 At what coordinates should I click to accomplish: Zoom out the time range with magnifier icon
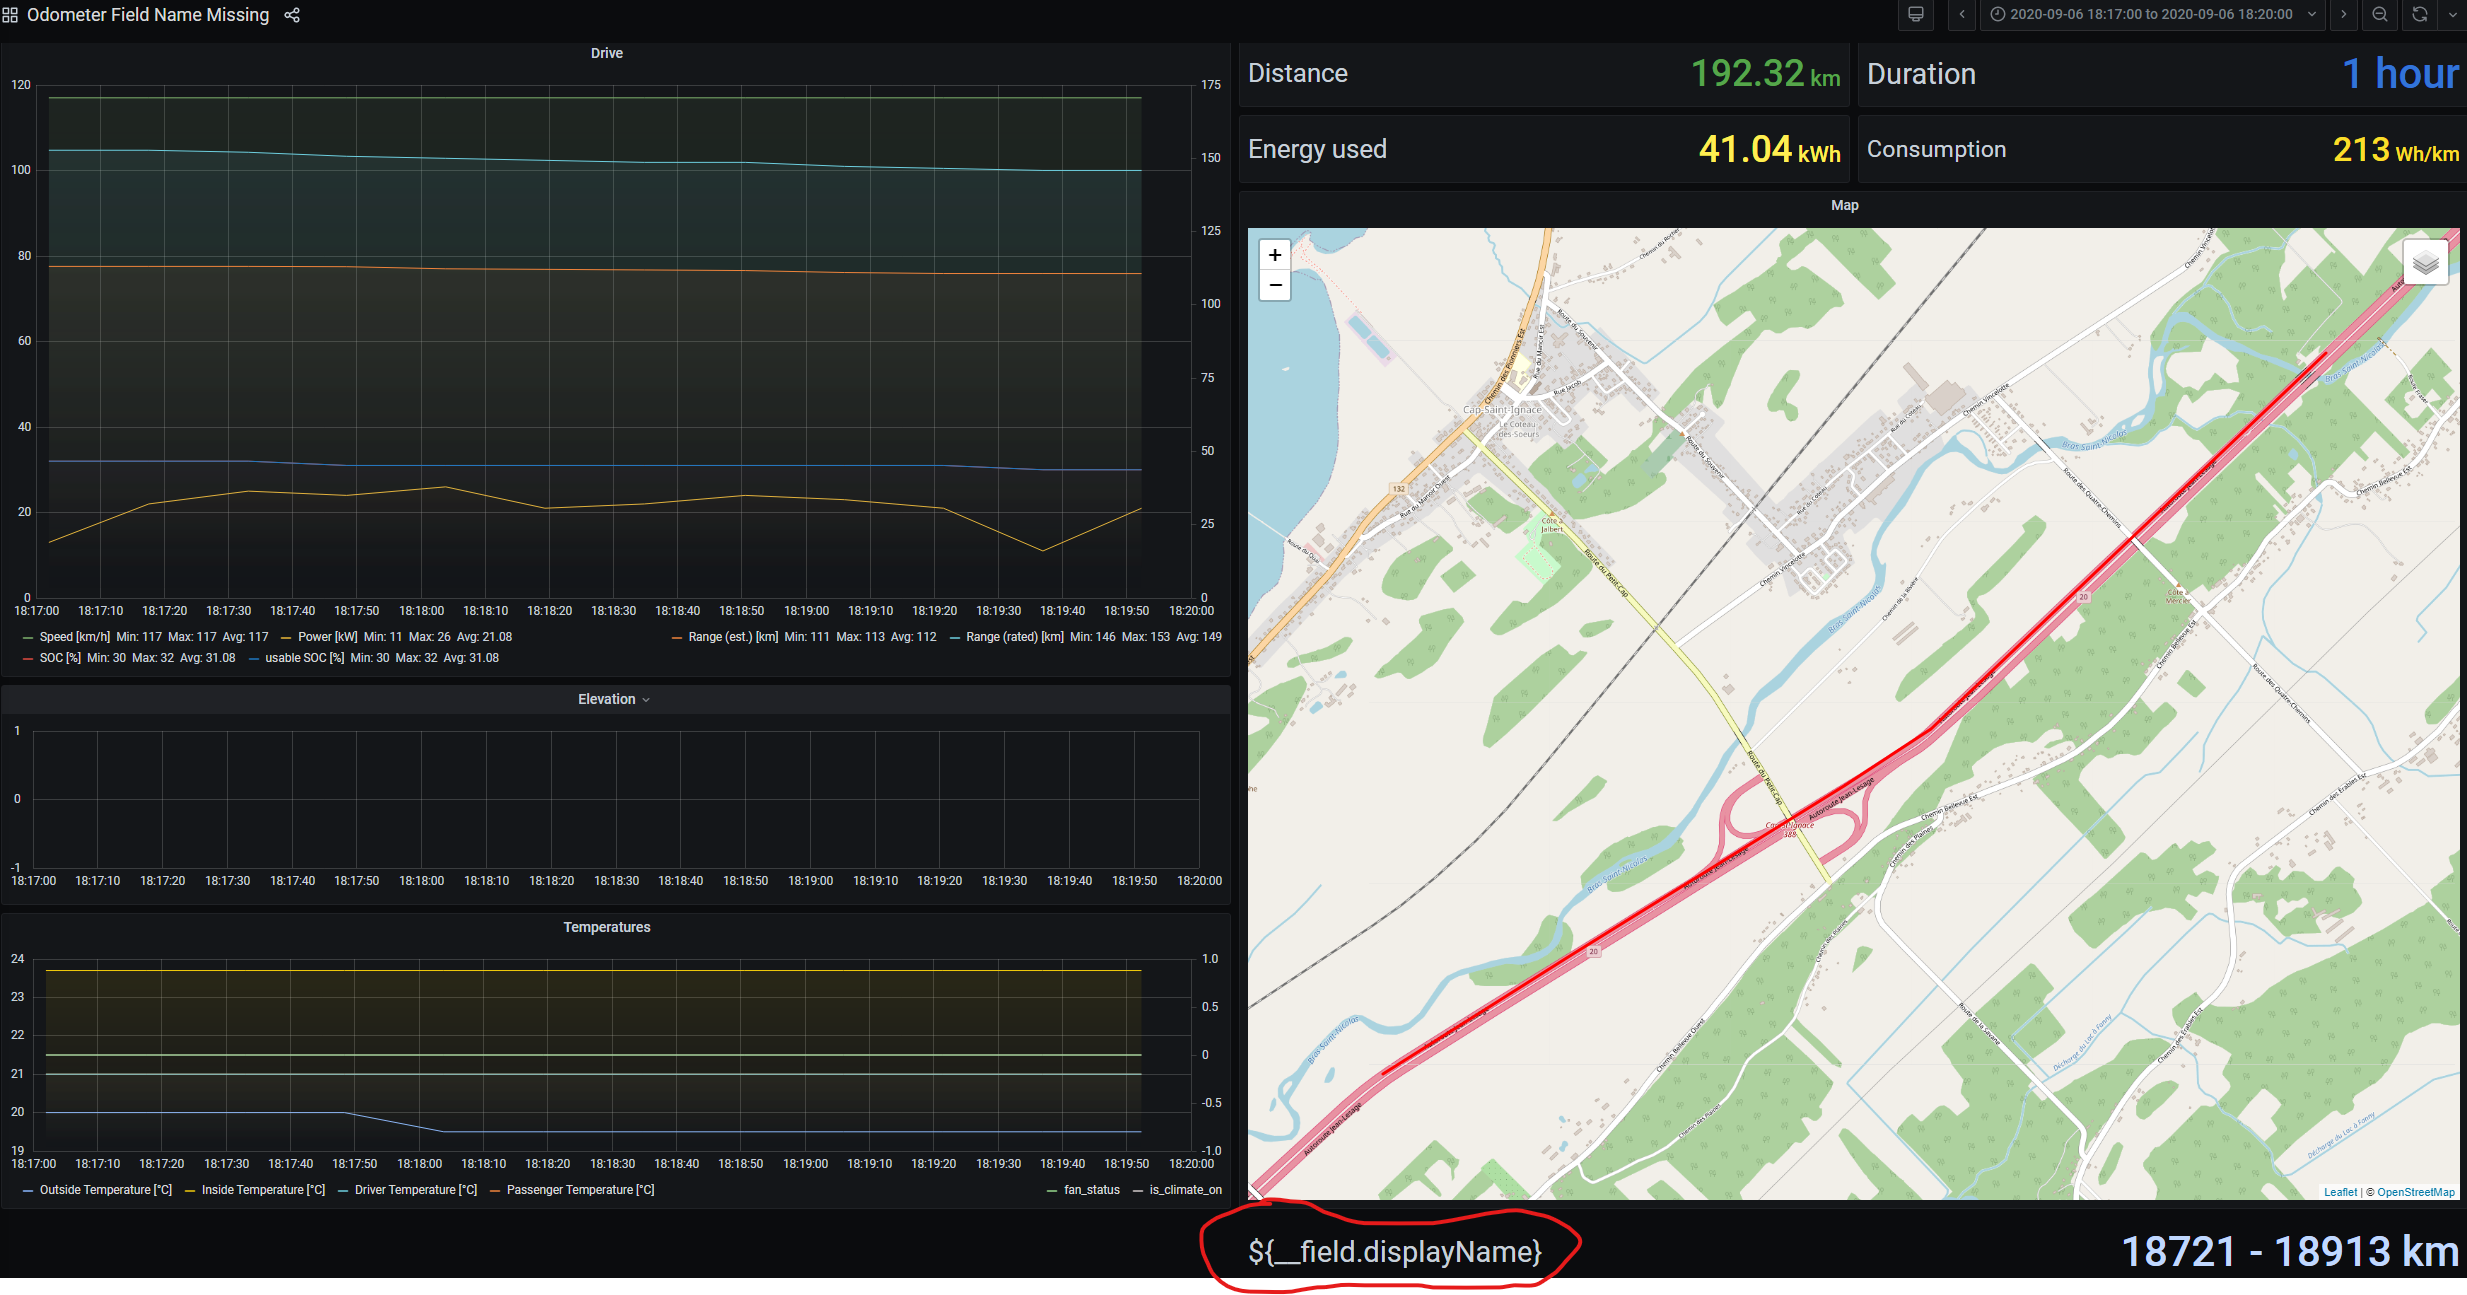pos(2380,15)
